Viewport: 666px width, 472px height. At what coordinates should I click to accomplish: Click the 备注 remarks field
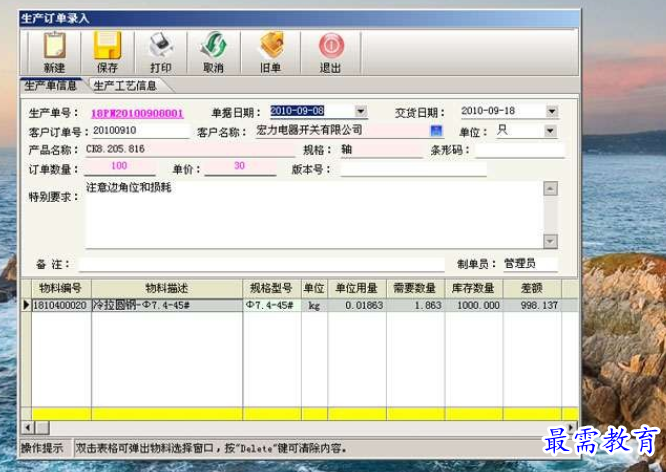coord(262,264)
